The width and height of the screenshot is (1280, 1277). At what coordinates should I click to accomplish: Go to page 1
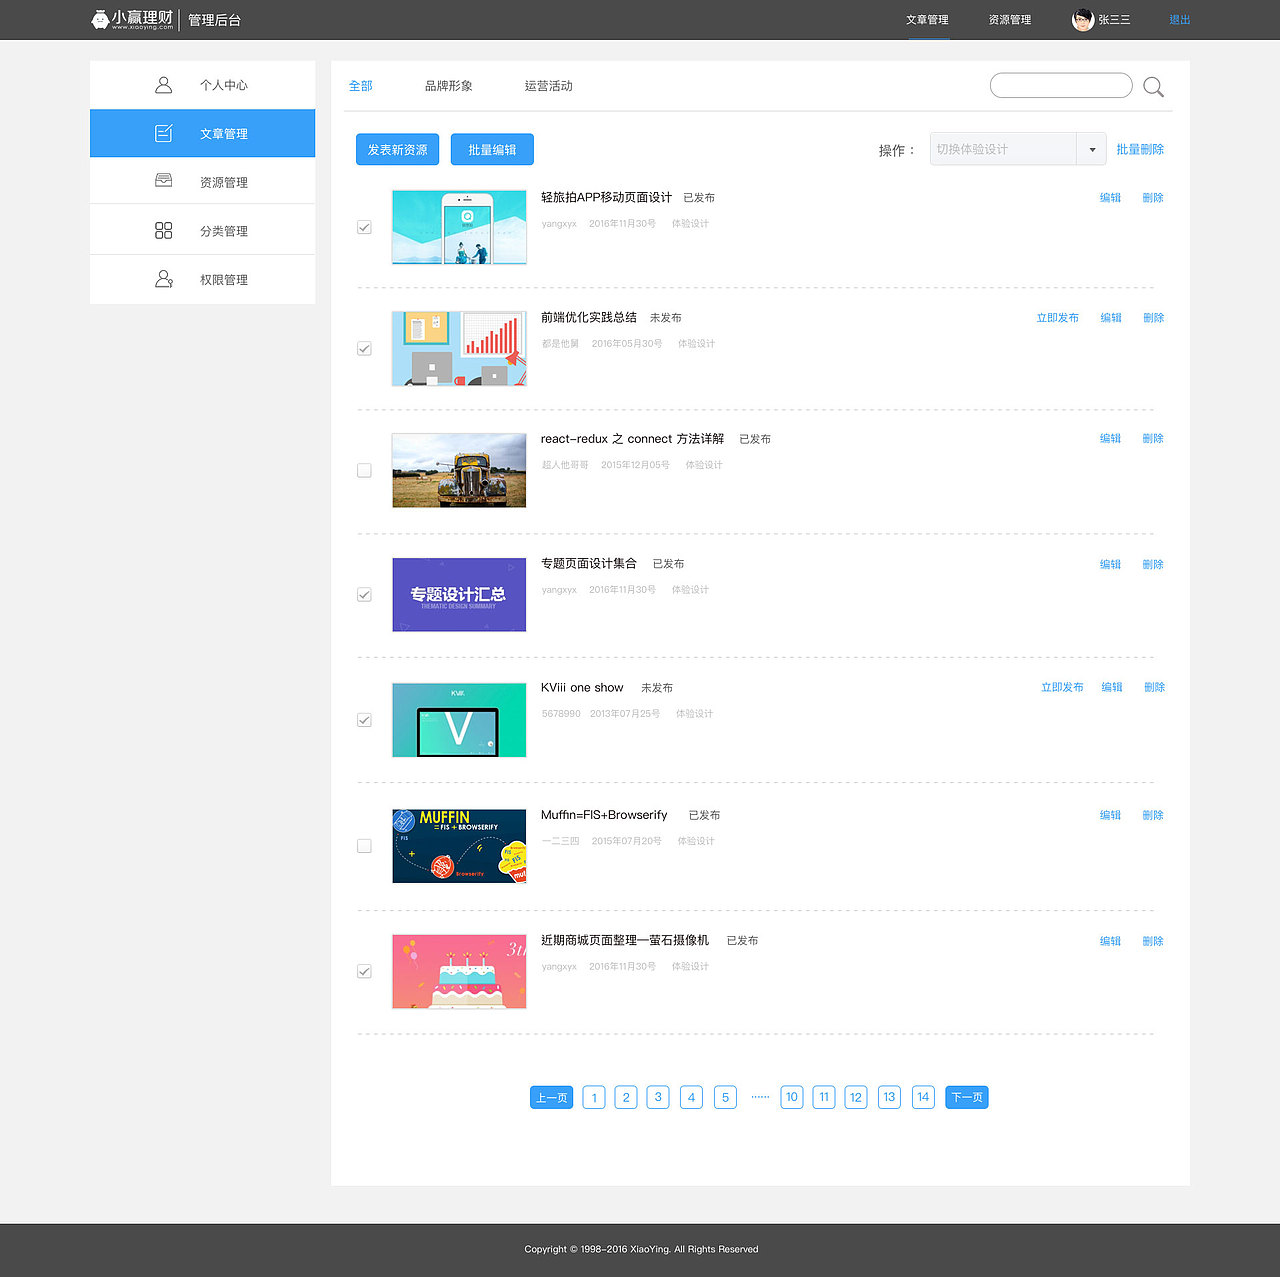point(594,1097)
